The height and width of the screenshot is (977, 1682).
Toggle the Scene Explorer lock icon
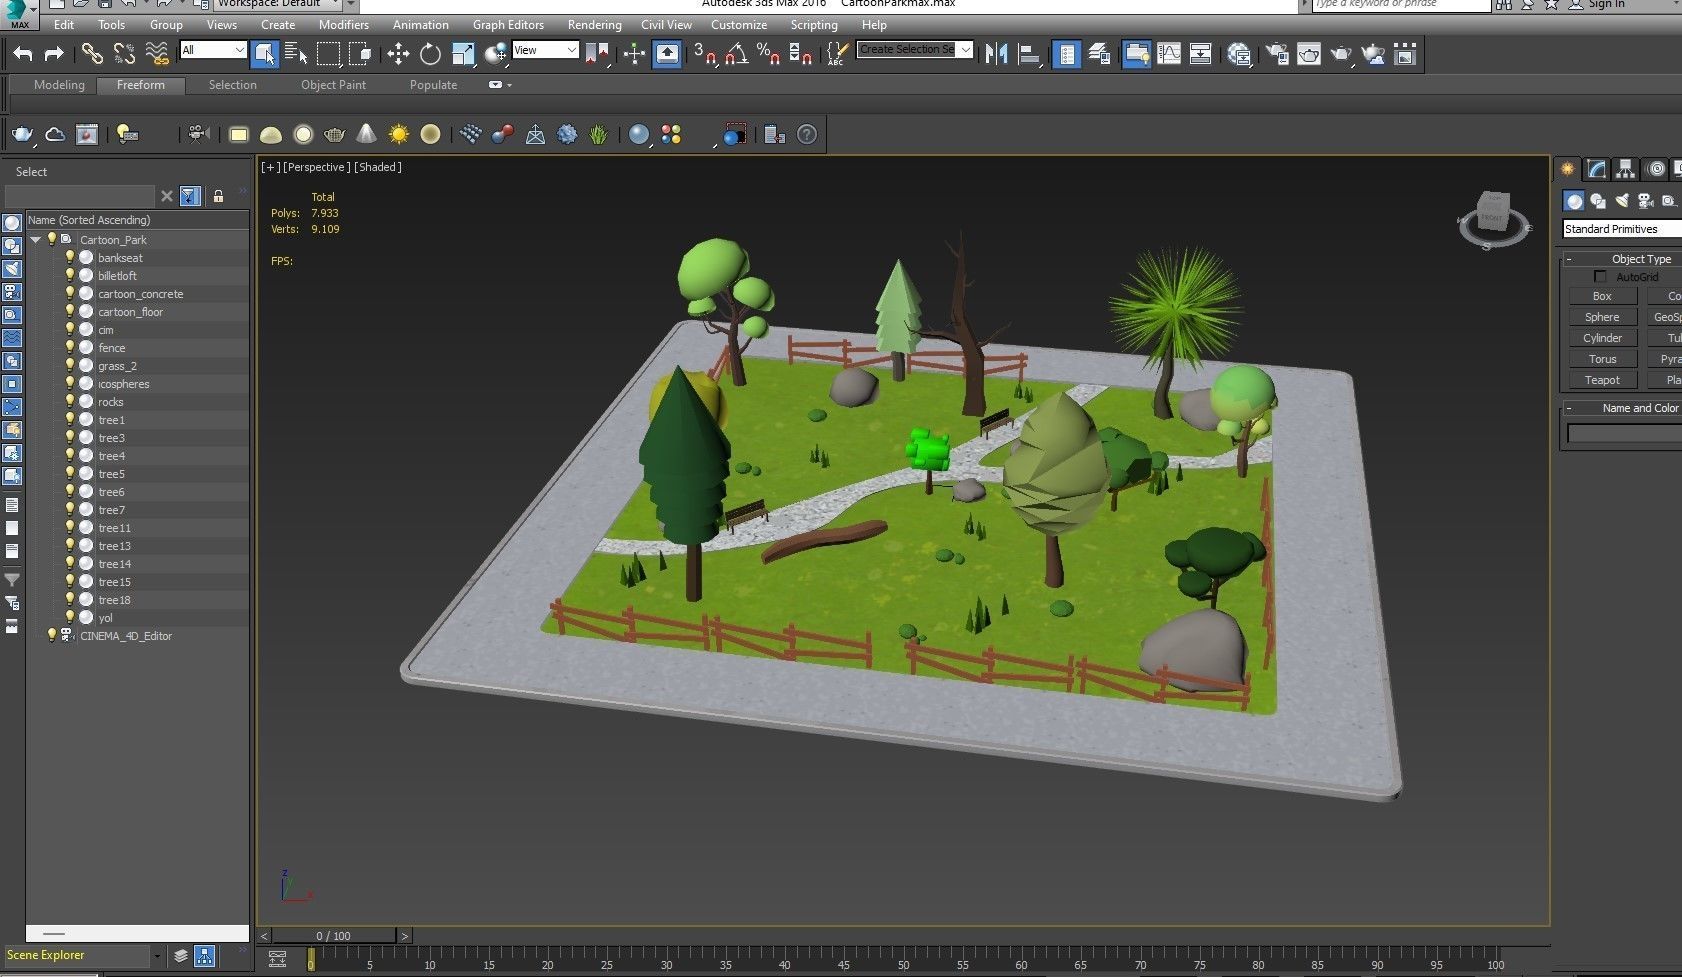tap(218, 196)
